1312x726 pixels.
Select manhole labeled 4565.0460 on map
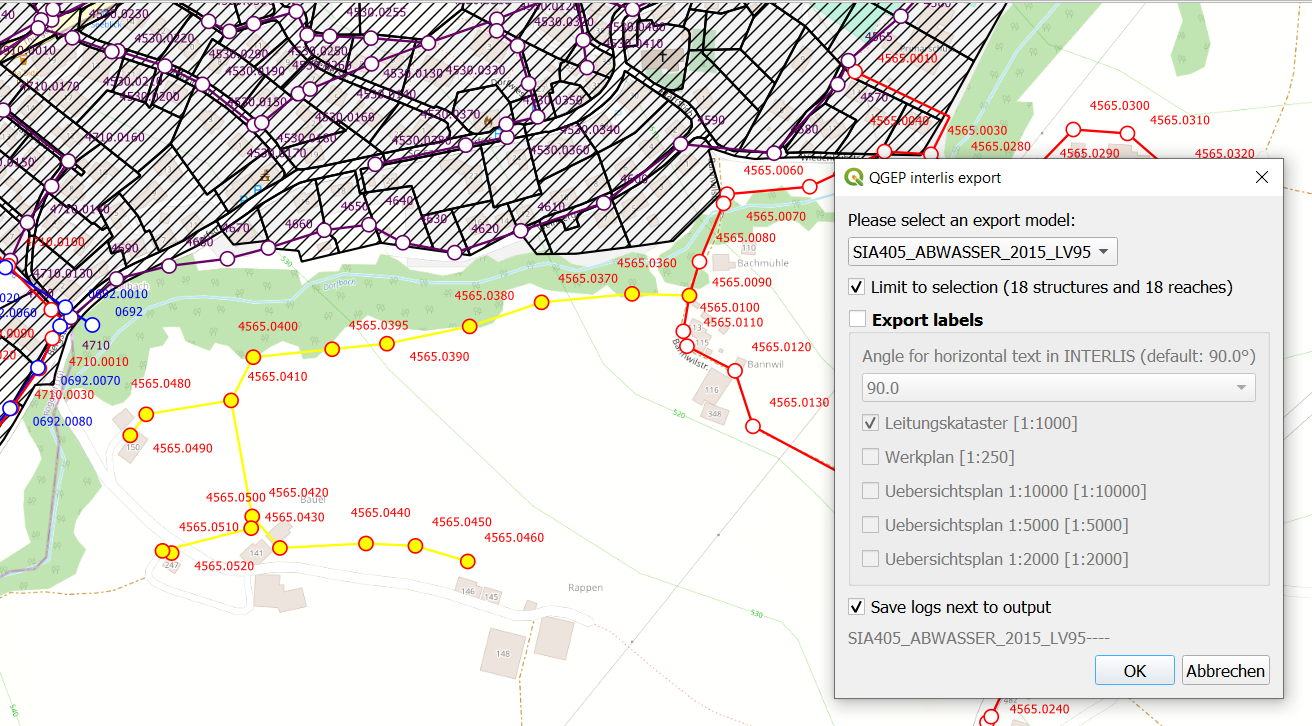tap(466, 560)
